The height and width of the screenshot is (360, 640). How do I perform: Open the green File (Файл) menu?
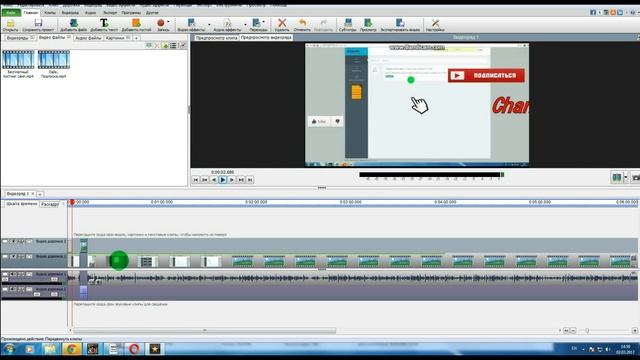point(11,13)
